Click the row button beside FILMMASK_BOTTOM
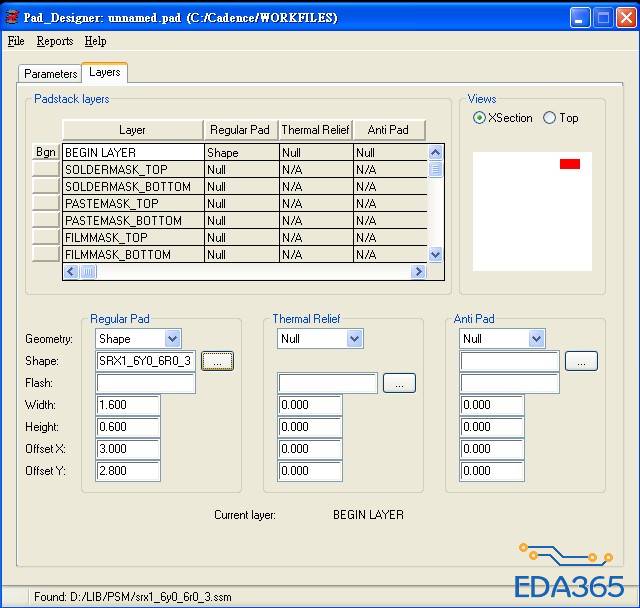The image size is (640, 608). pos(46,254)
